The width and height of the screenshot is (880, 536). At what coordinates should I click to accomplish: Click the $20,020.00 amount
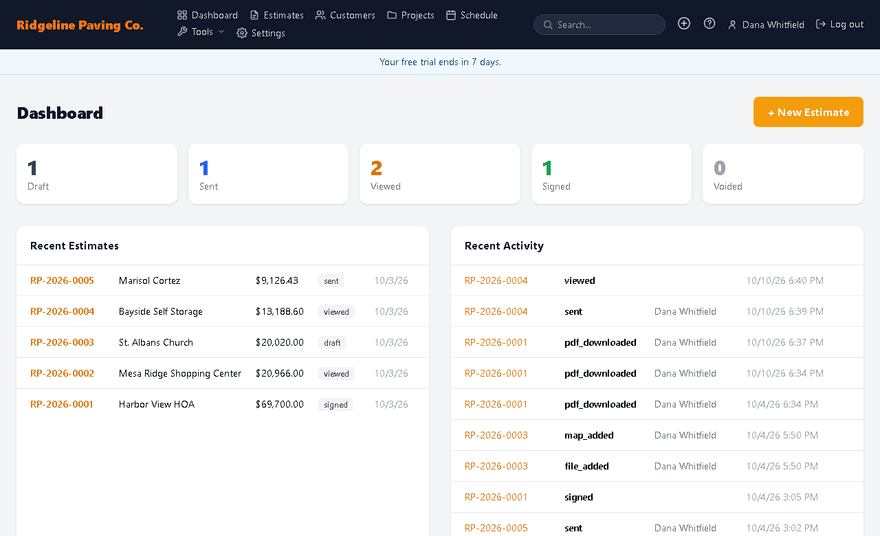(279, 342)
